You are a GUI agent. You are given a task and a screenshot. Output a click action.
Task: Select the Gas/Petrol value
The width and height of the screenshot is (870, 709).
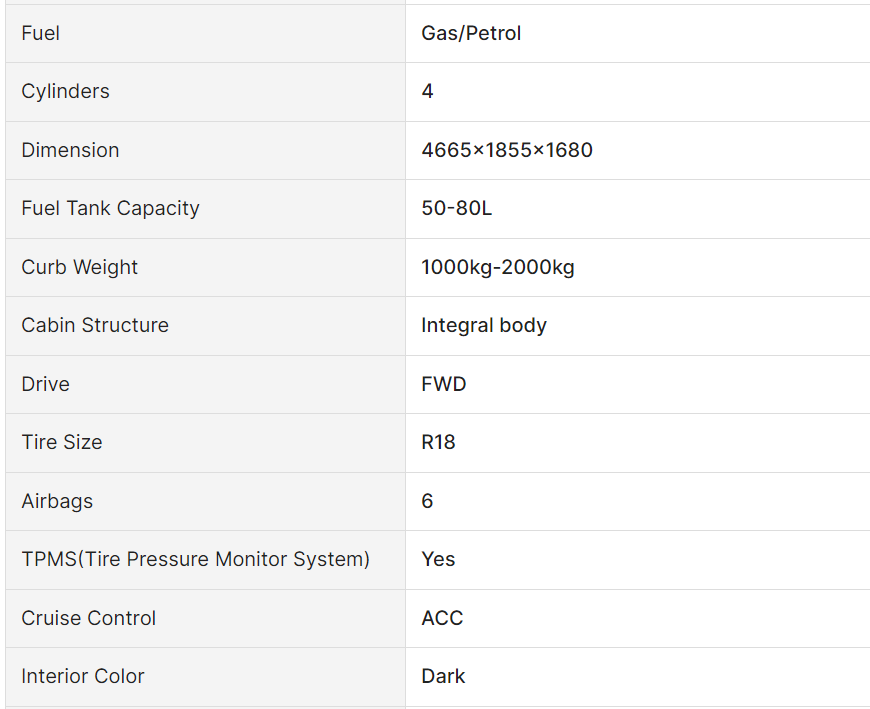(471, 34)
